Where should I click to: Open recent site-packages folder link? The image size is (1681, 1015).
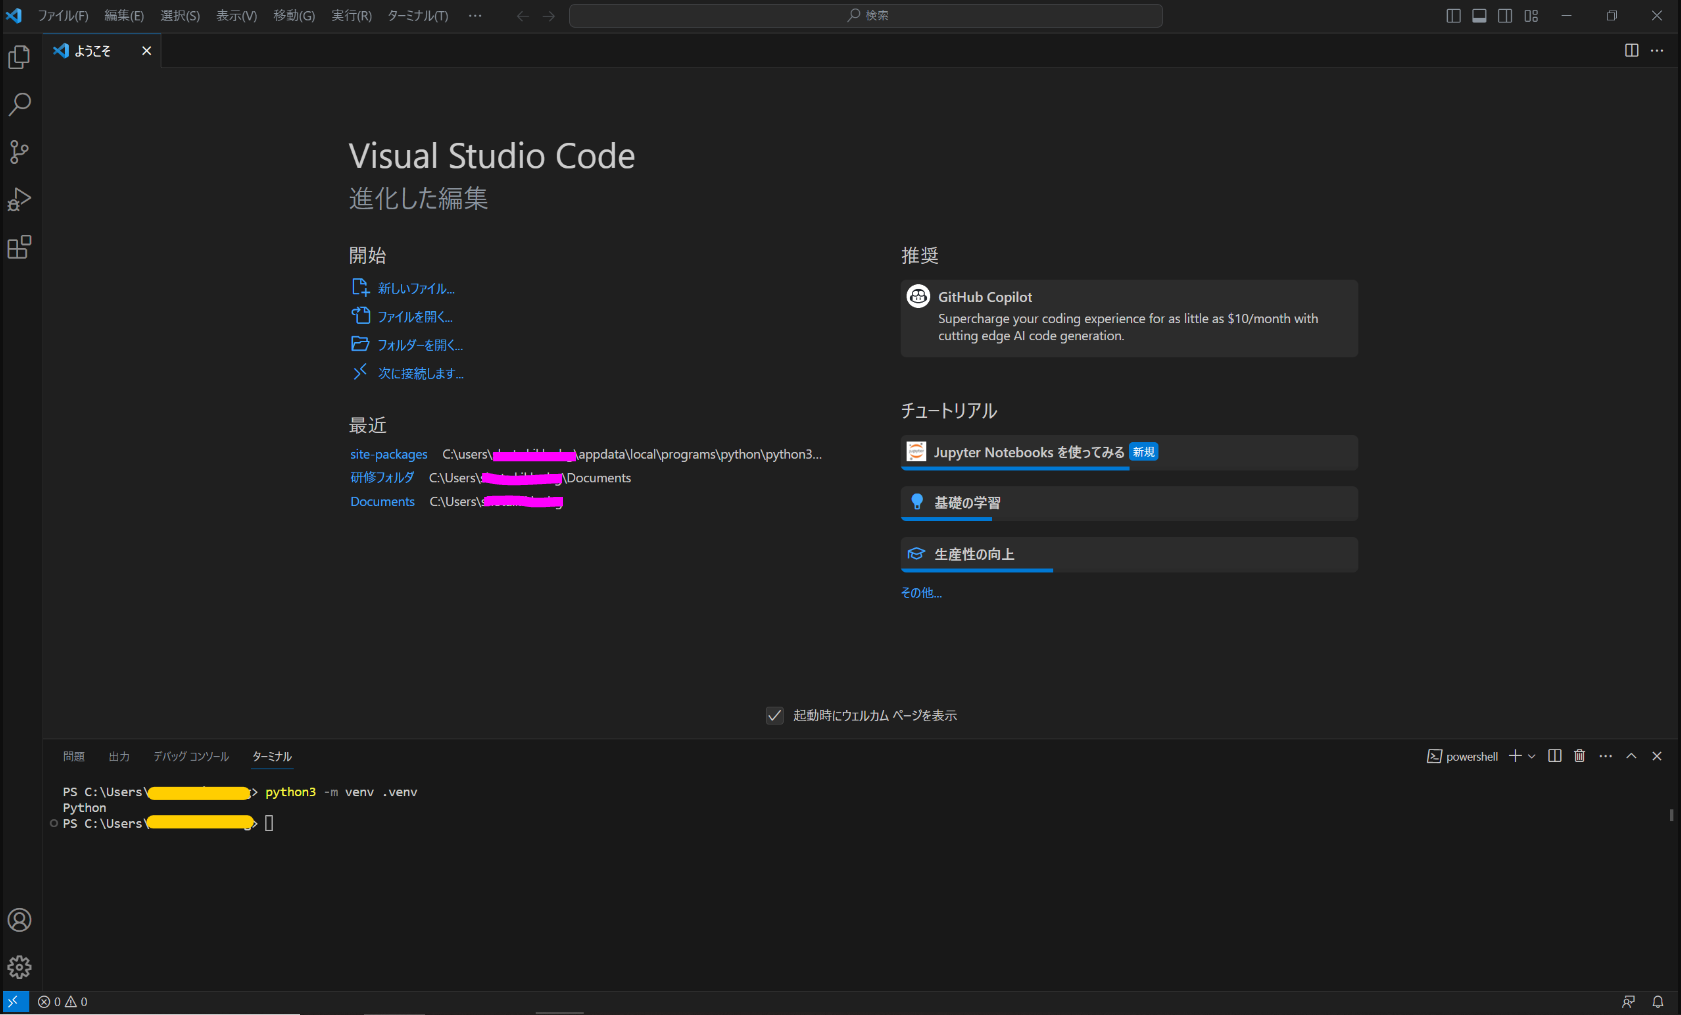(388, 454)
